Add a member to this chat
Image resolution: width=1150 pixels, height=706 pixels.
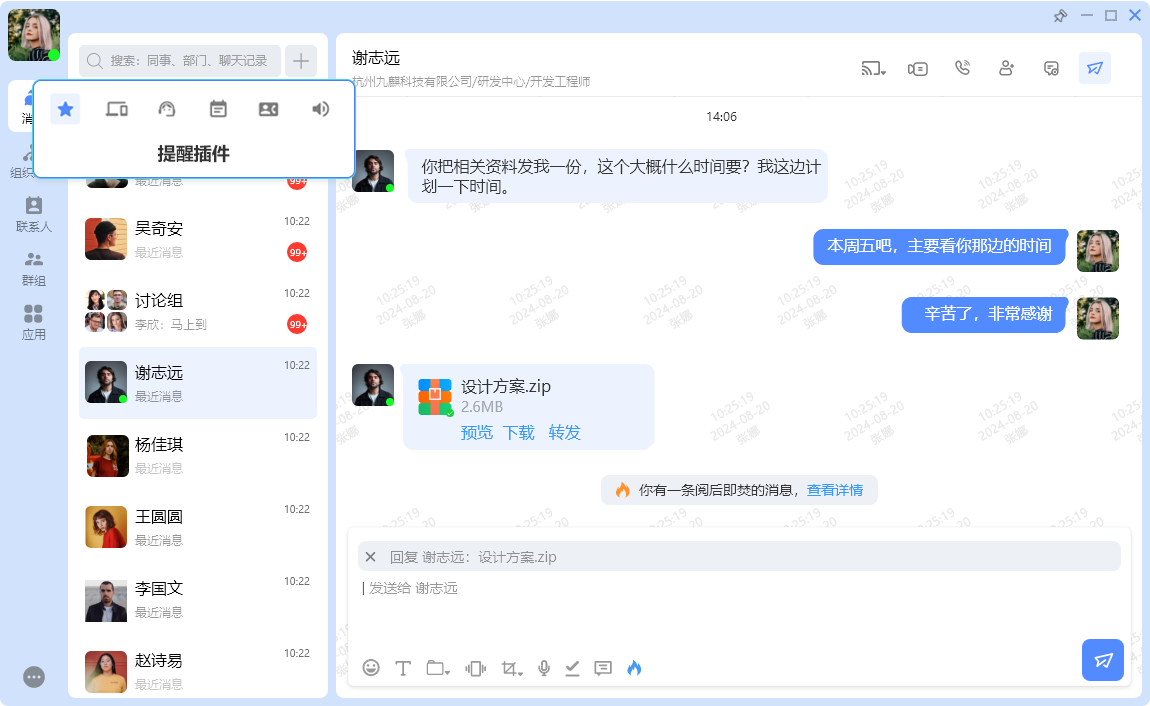click(x=1006, y=68)
